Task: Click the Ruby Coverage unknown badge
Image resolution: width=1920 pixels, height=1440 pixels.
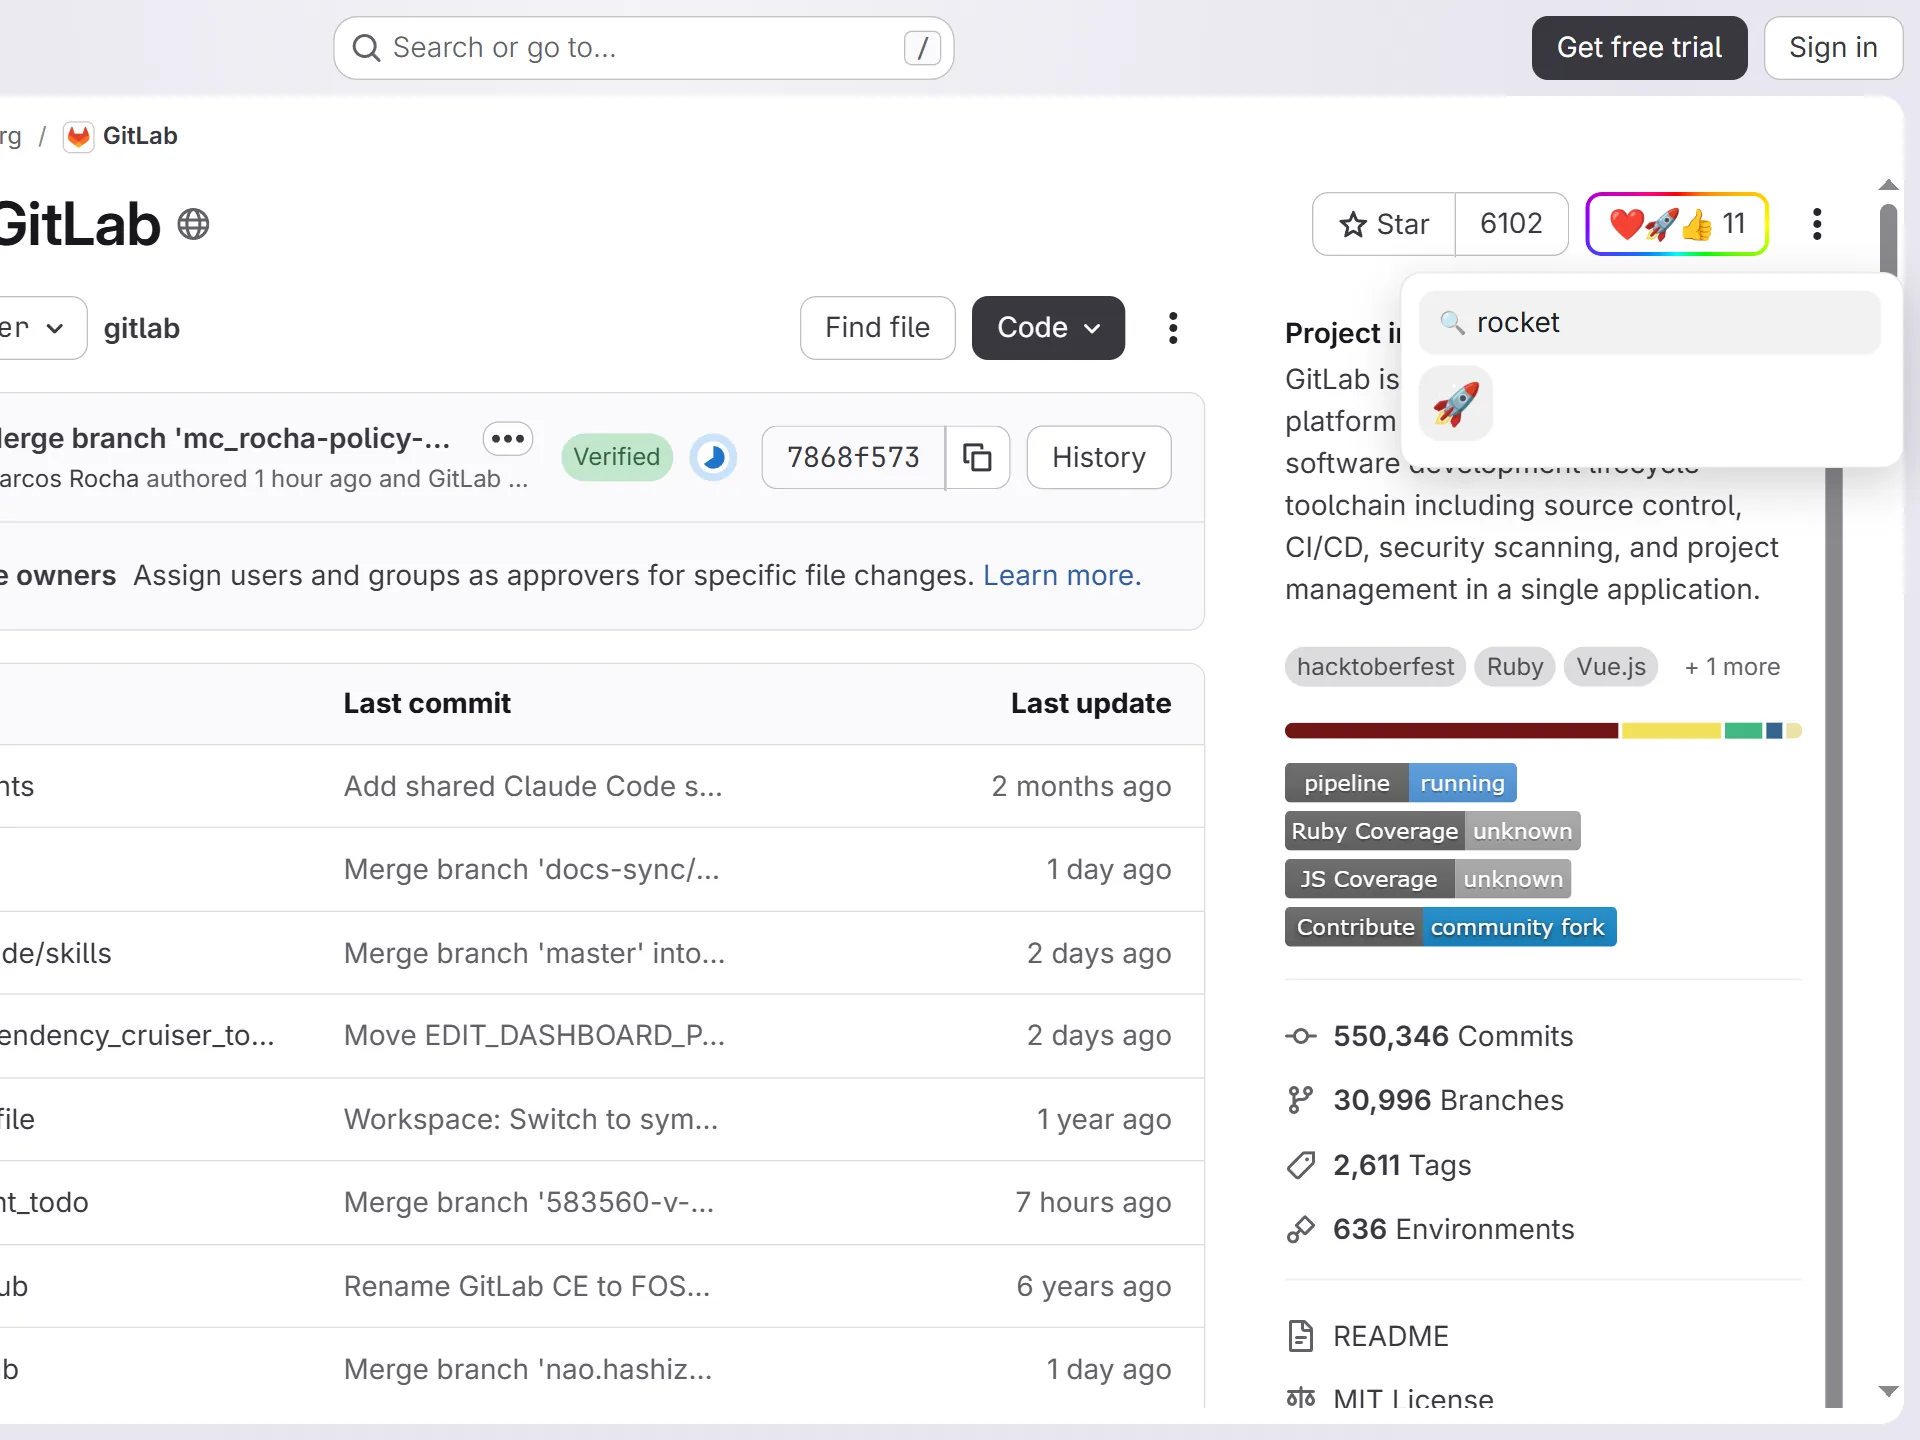Action: click(1433, 831)
